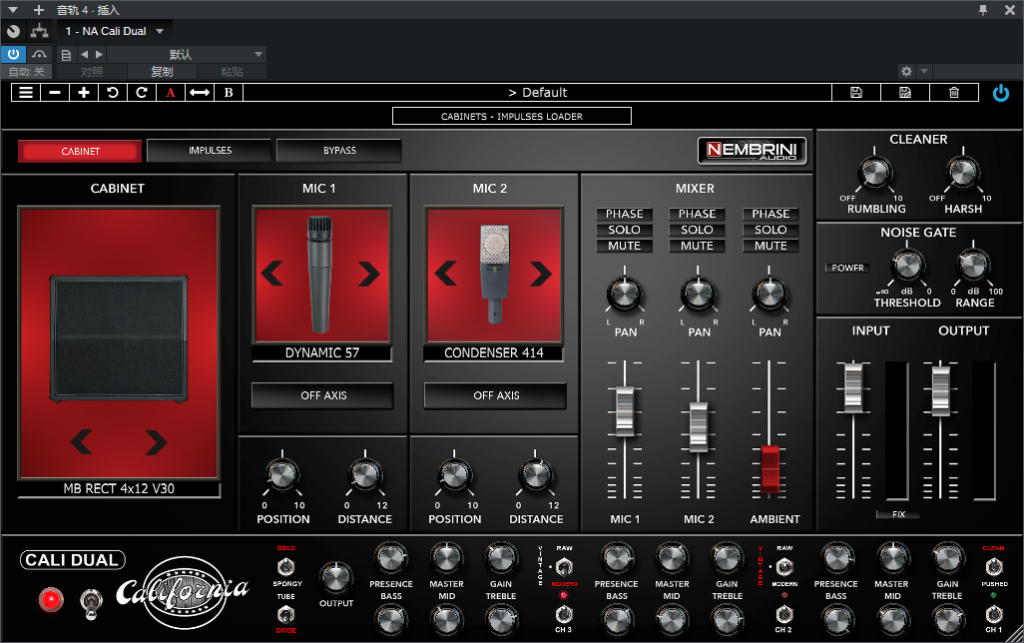Flip the TUBE/DIODE rectifier switch
Image resolution: width=1024 pixels, height=643 pixels.
(286, 614)
